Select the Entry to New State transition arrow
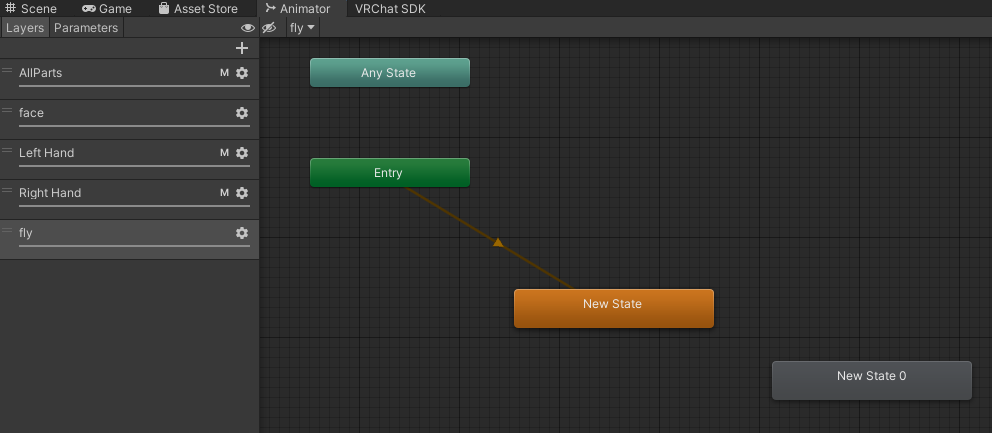 (x=497, y=242)
